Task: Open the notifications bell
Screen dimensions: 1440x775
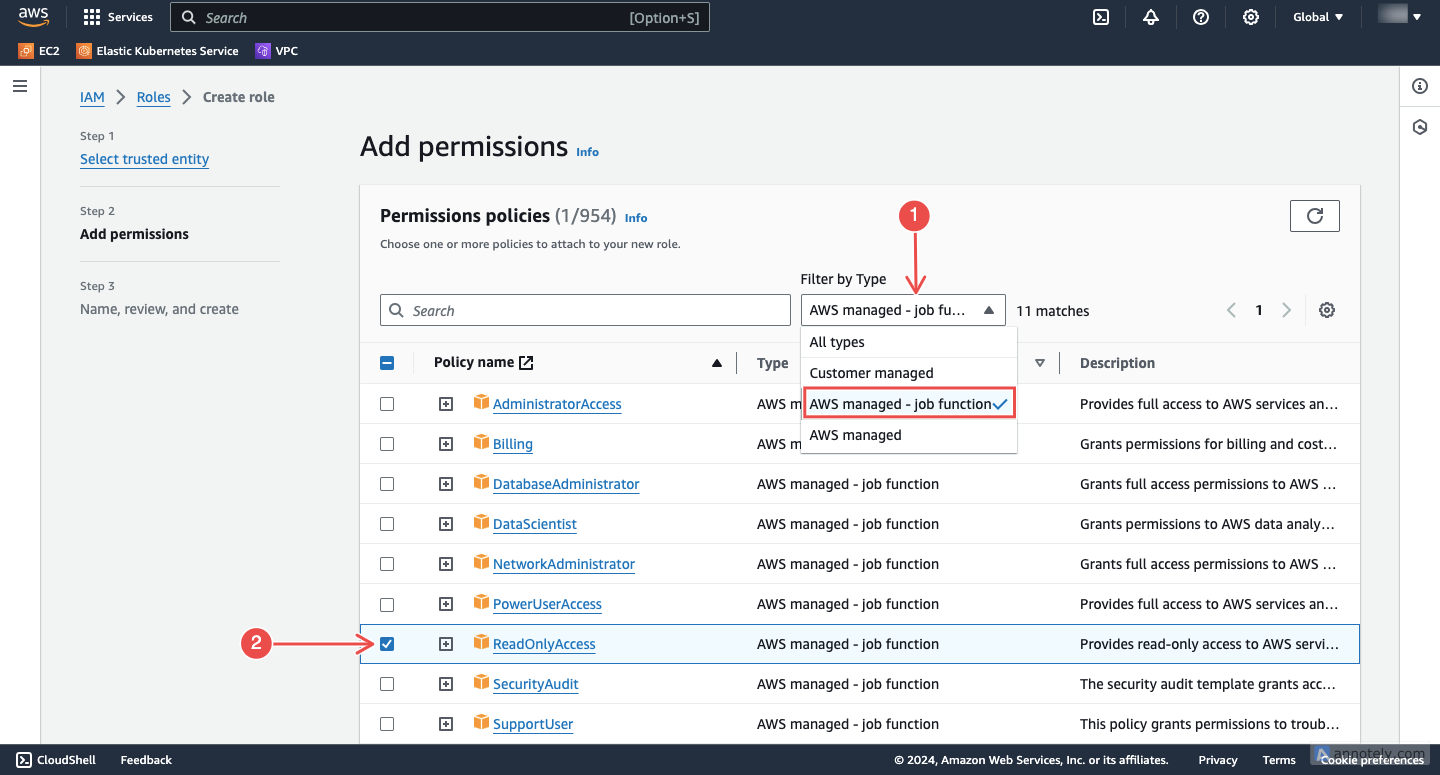Action: [1151, 17]
